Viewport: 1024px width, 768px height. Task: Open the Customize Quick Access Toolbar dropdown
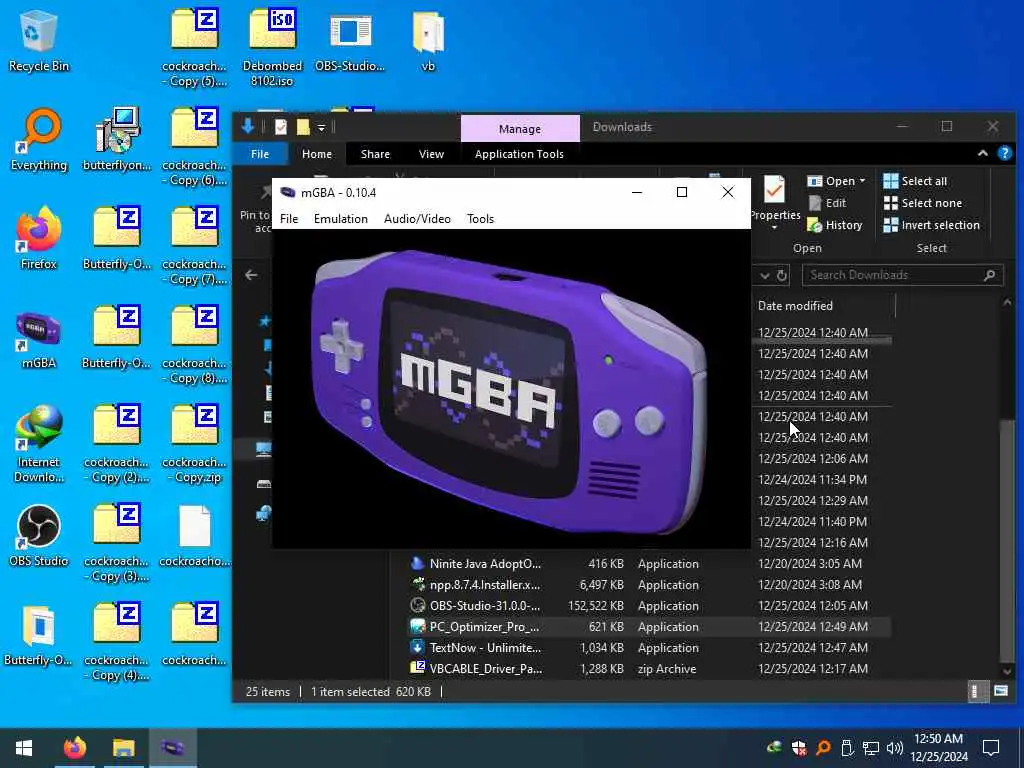[321, 127]
